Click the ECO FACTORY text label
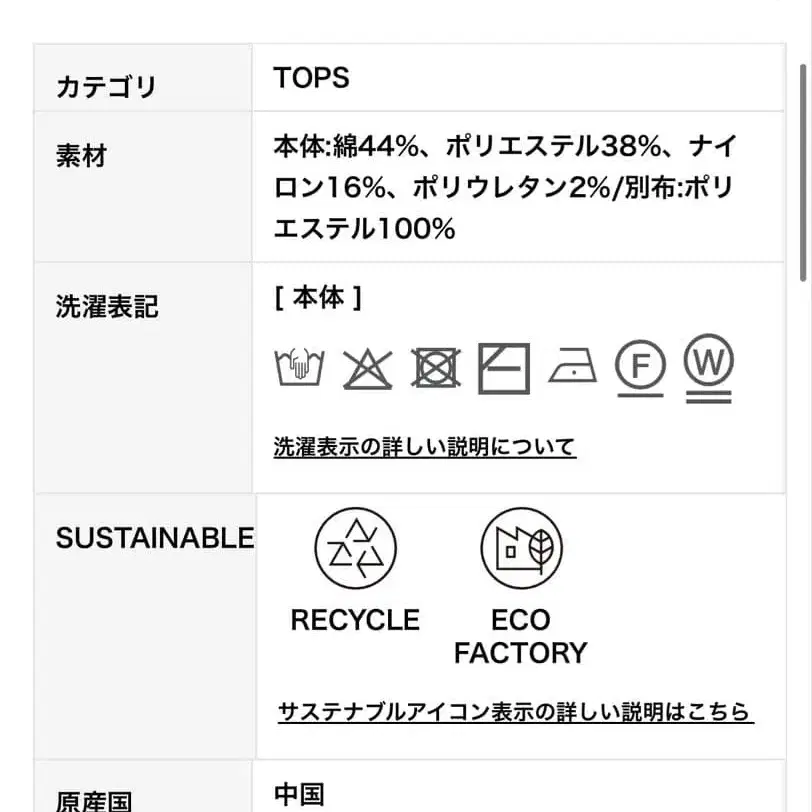 tap(520, 636)
